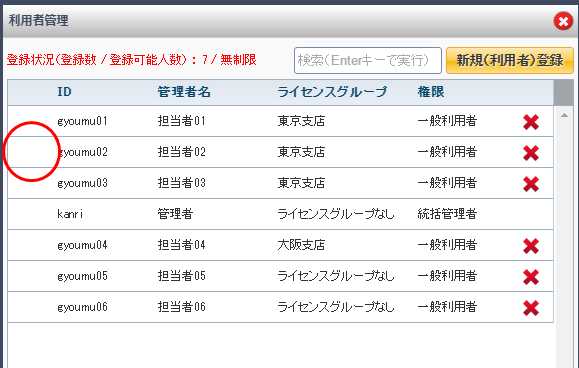
Task: Click 一般利用者 in gyoumu01 row
Action: (447, 121)
